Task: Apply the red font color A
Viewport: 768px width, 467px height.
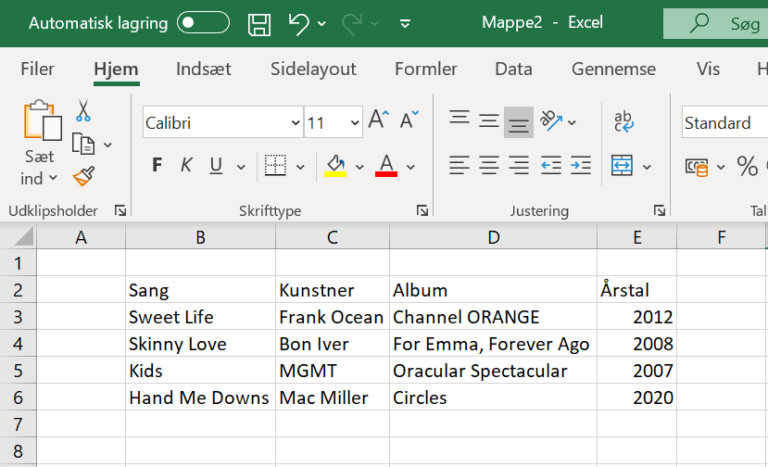Action: click(386, 166)
